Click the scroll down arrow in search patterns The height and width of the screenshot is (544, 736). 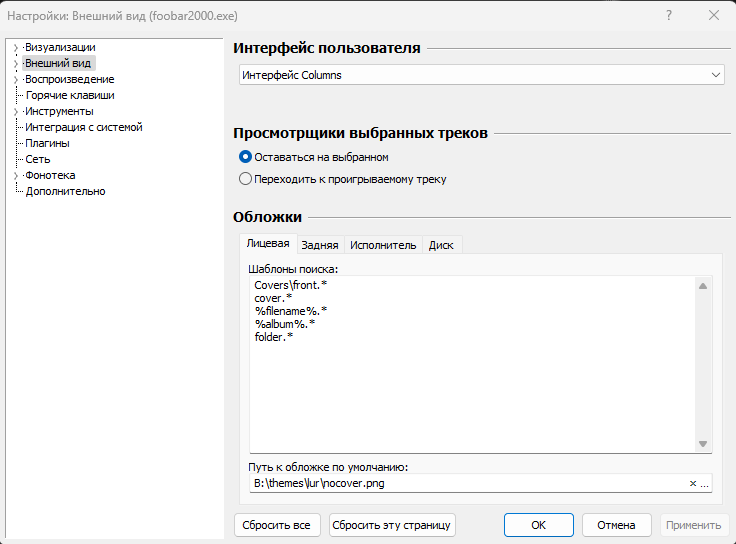[x=703, y=444]
